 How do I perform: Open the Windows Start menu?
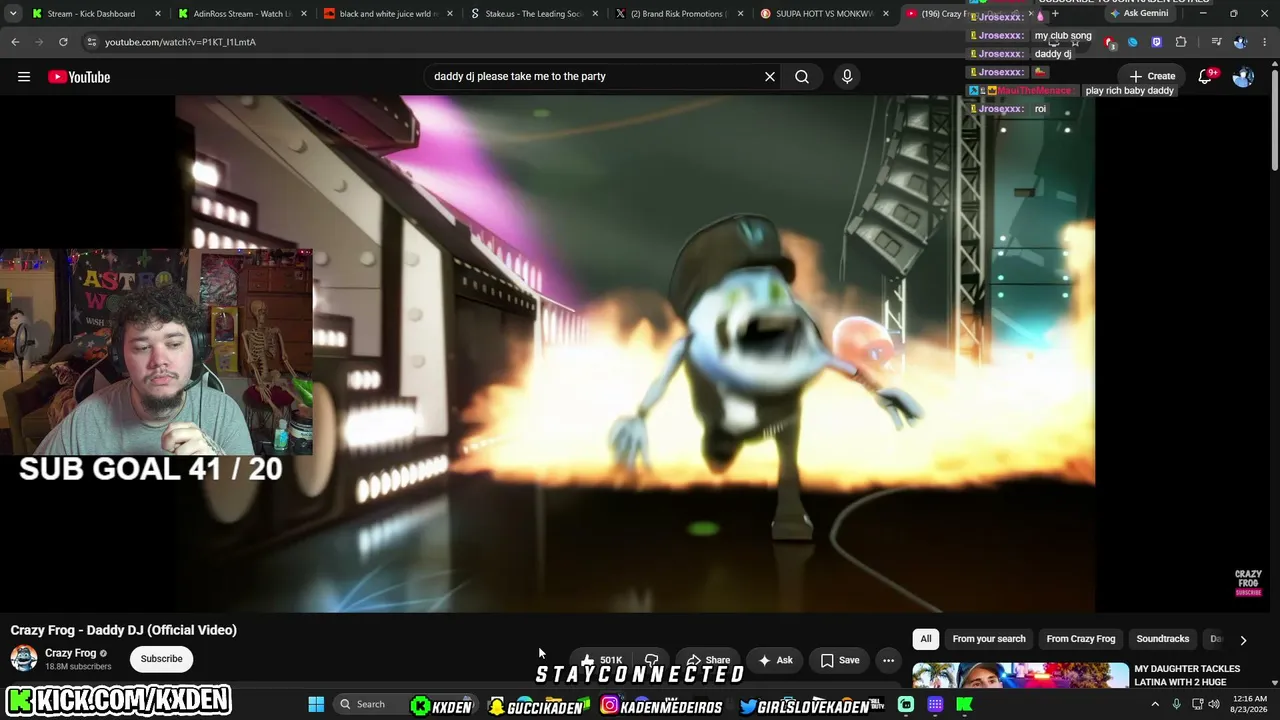(x=316, y=704)
